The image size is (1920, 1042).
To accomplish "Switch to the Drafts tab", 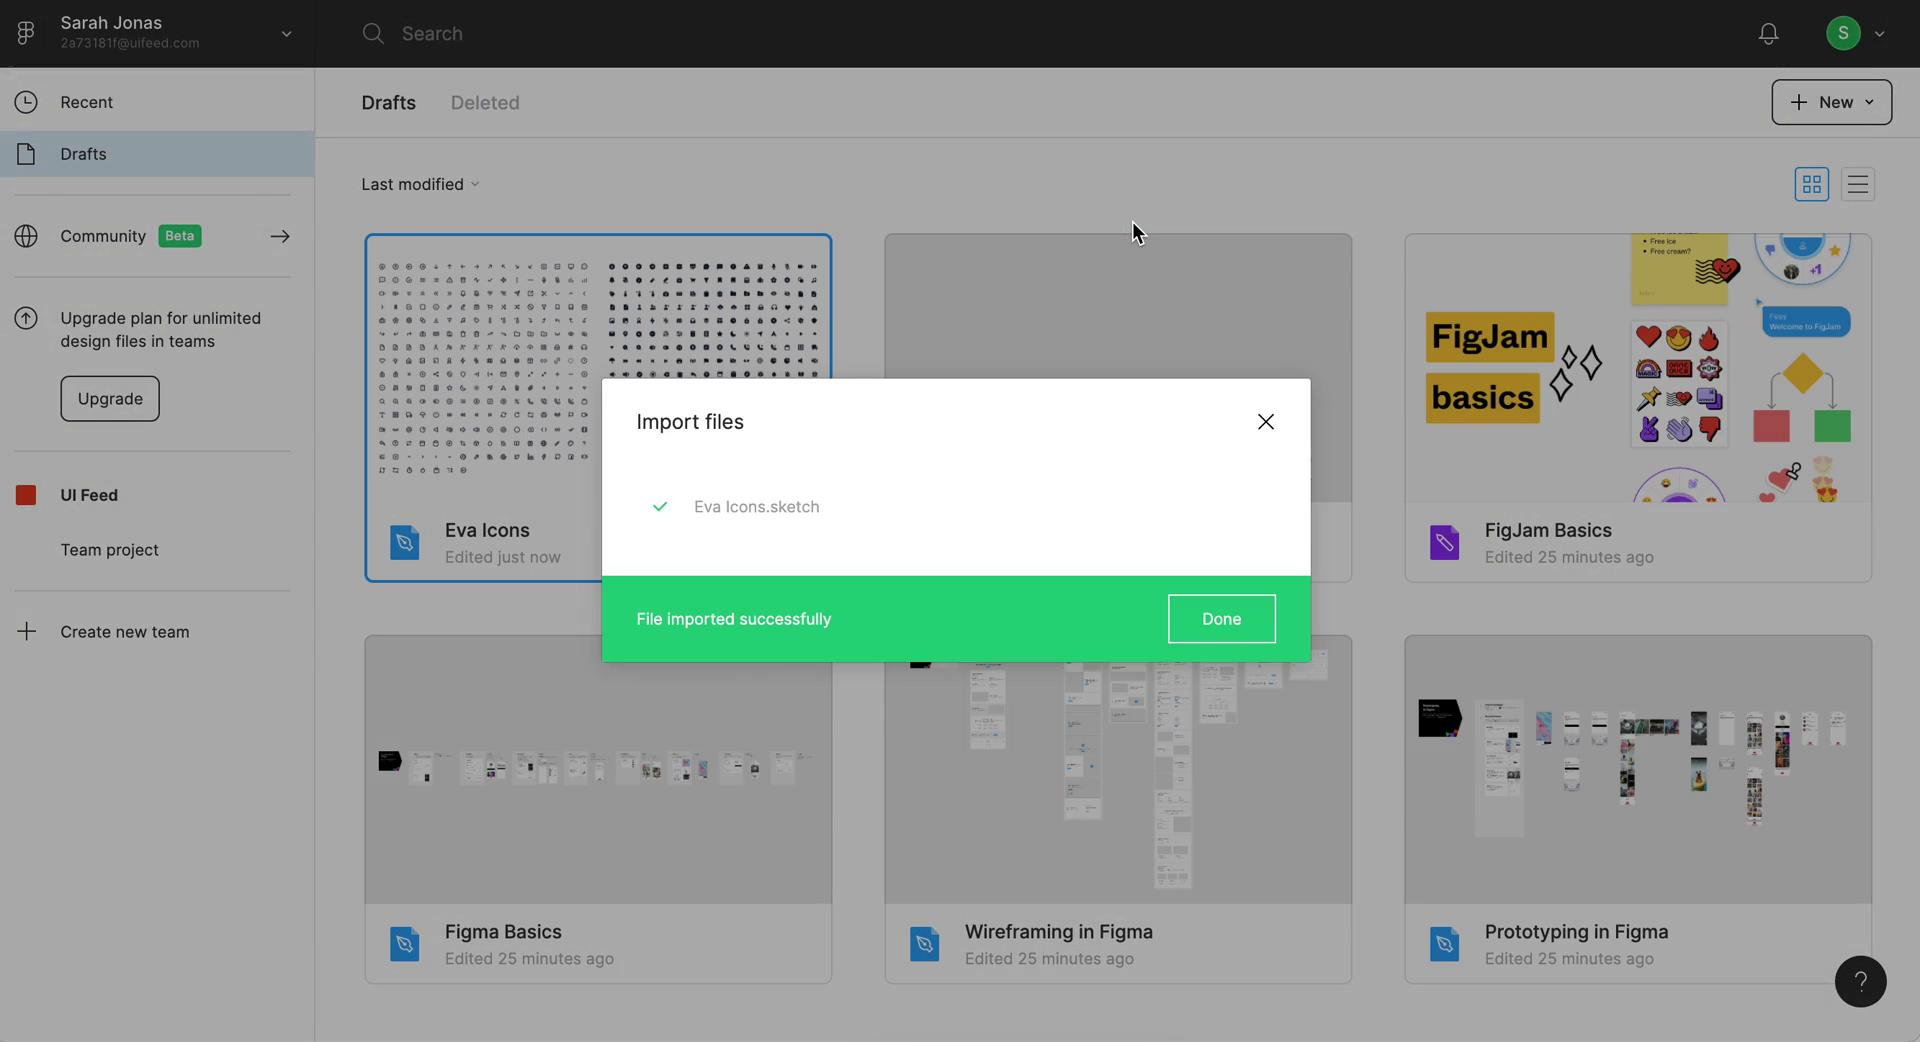I will pos(388,102).
